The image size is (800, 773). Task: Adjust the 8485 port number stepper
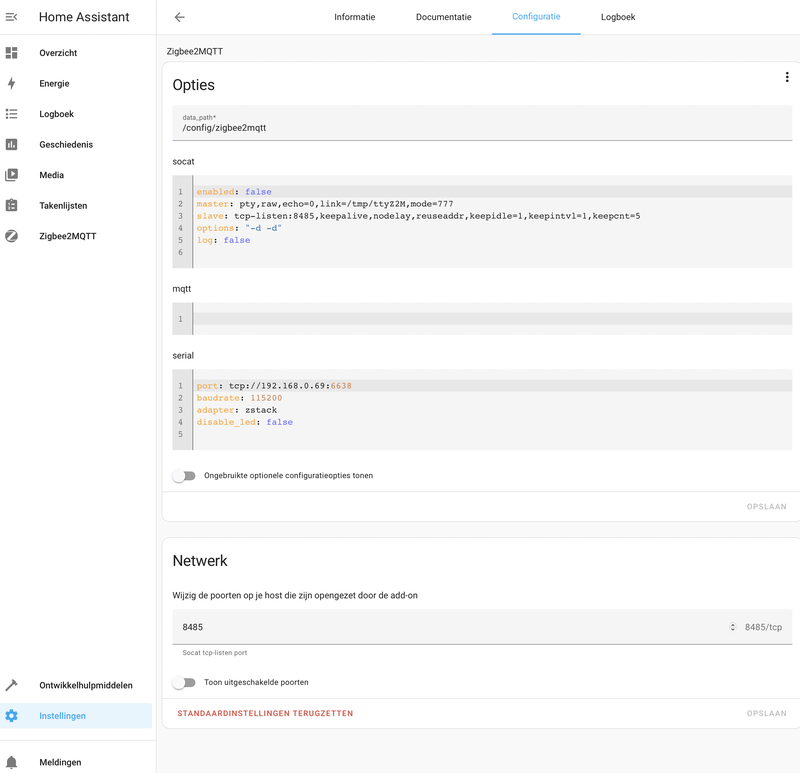click(x=733, y=628)
